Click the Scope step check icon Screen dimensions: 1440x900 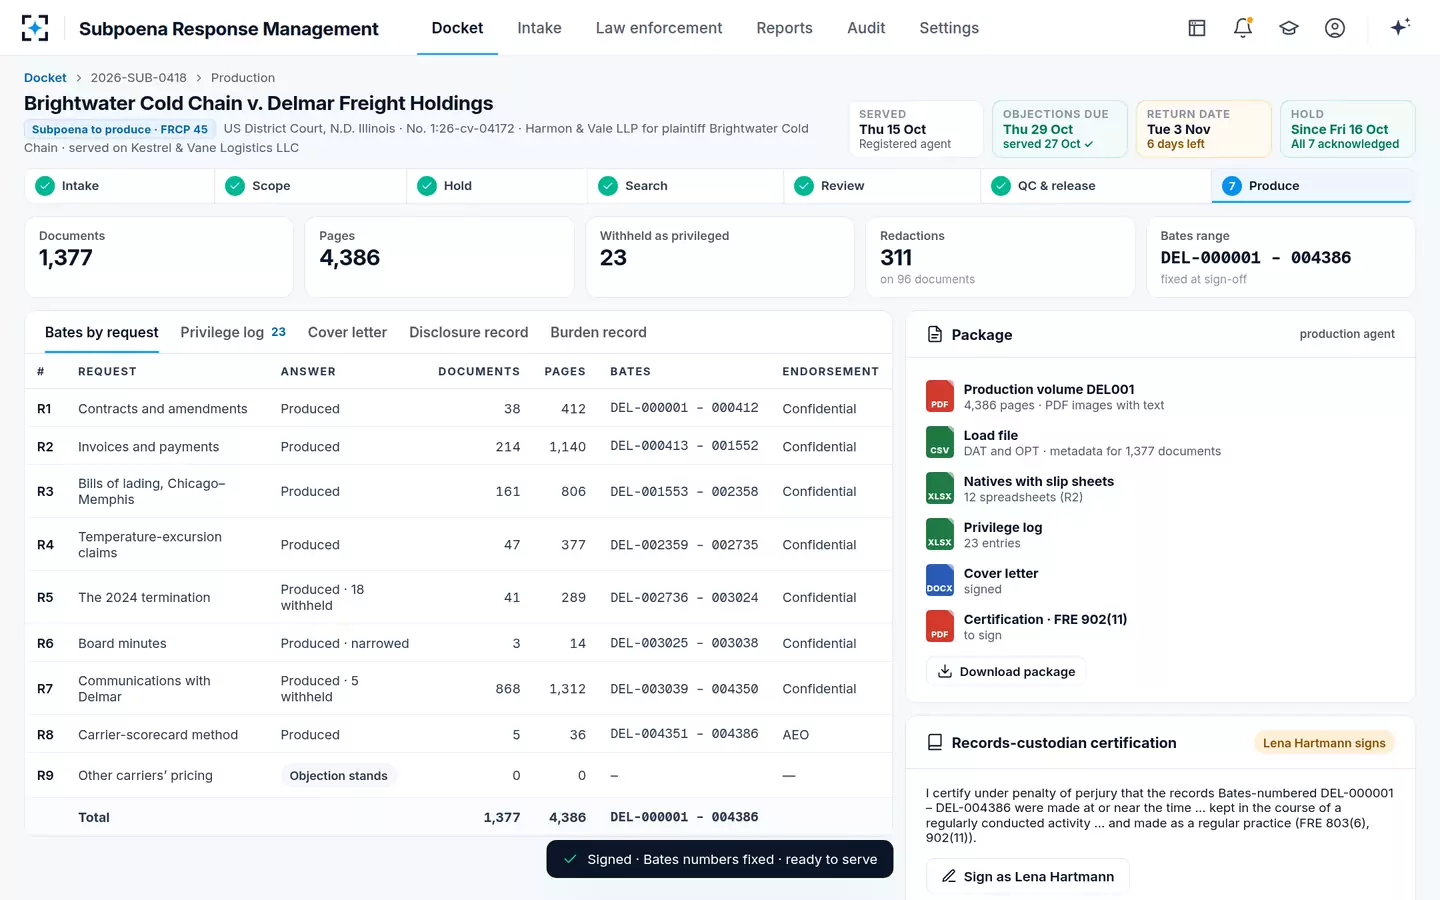pos(235,186)
